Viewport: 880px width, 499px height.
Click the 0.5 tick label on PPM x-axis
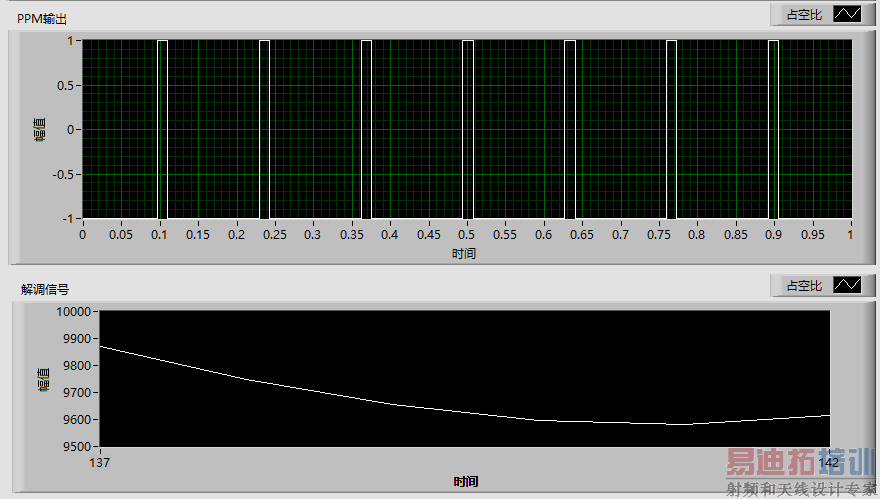(x=466, y=235)
